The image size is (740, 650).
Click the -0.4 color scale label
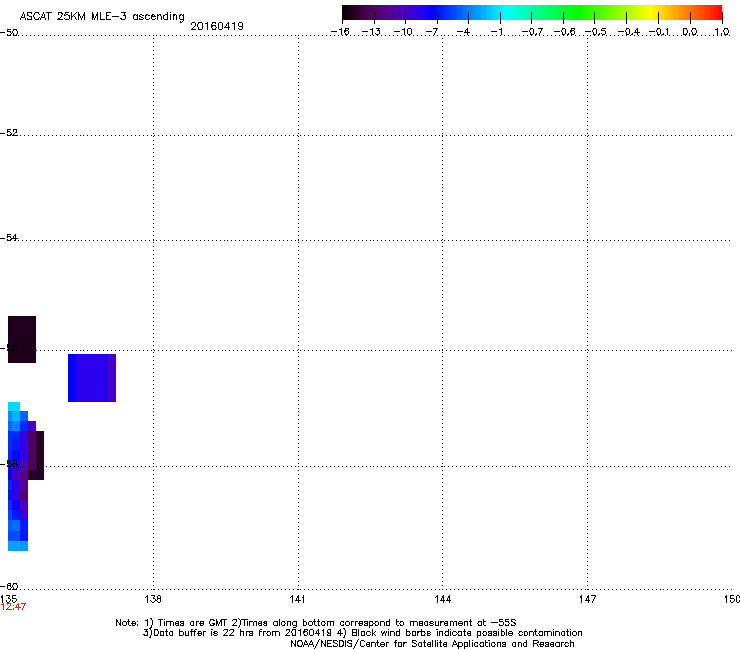coord(629,32)
